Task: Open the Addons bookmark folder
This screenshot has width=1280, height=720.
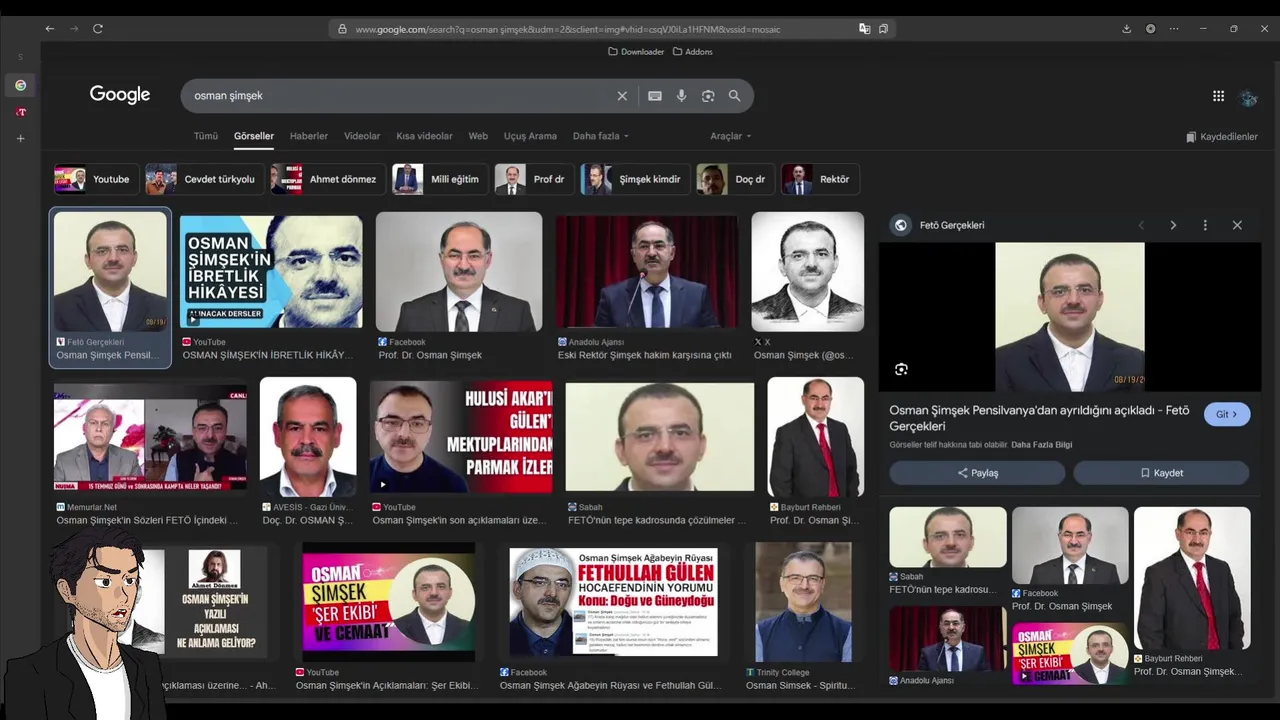Action: (692, 52)
